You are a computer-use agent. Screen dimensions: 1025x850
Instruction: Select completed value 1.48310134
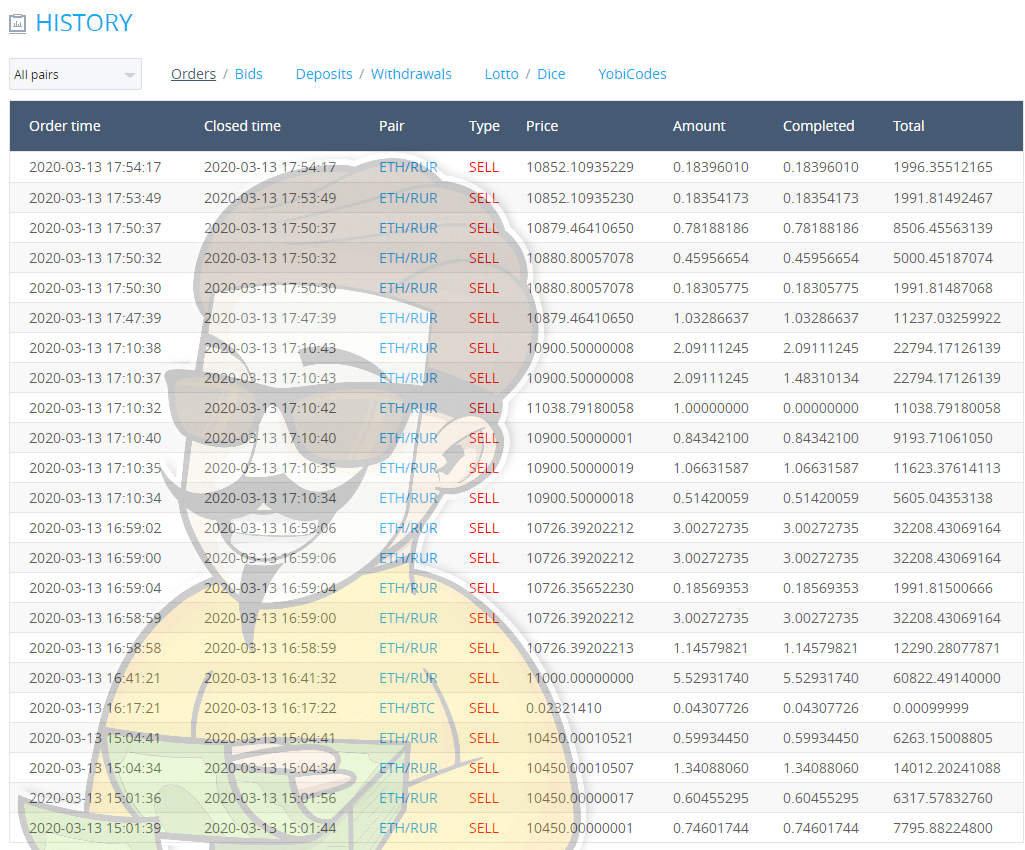[821, 379]
